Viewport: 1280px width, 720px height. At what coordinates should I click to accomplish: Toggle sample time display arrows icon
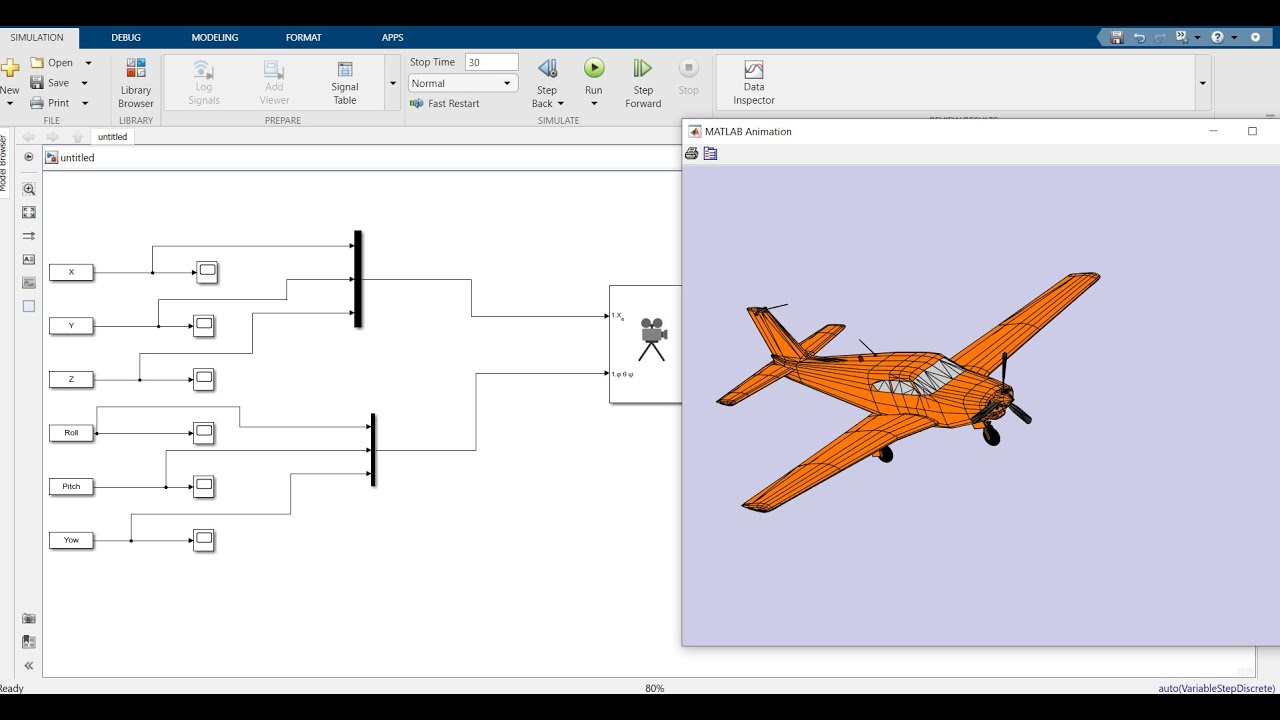tap(29, 236)
